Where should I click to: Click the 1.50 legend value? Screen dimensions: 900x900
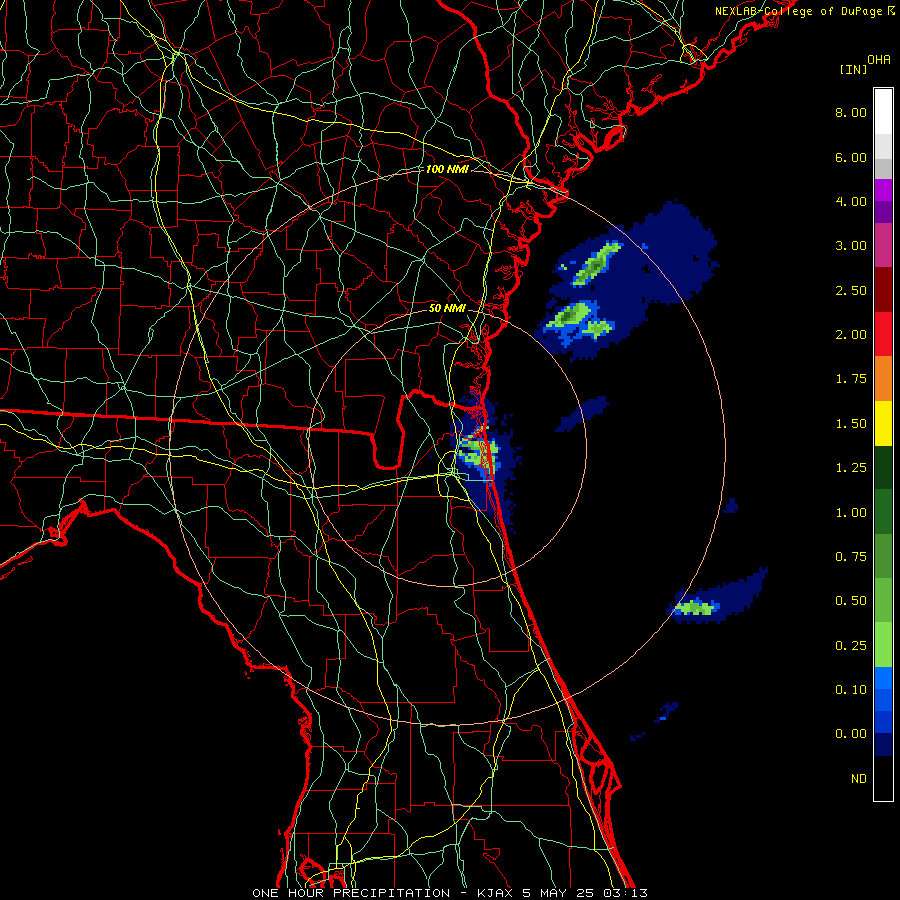click(x=851, y=424)
